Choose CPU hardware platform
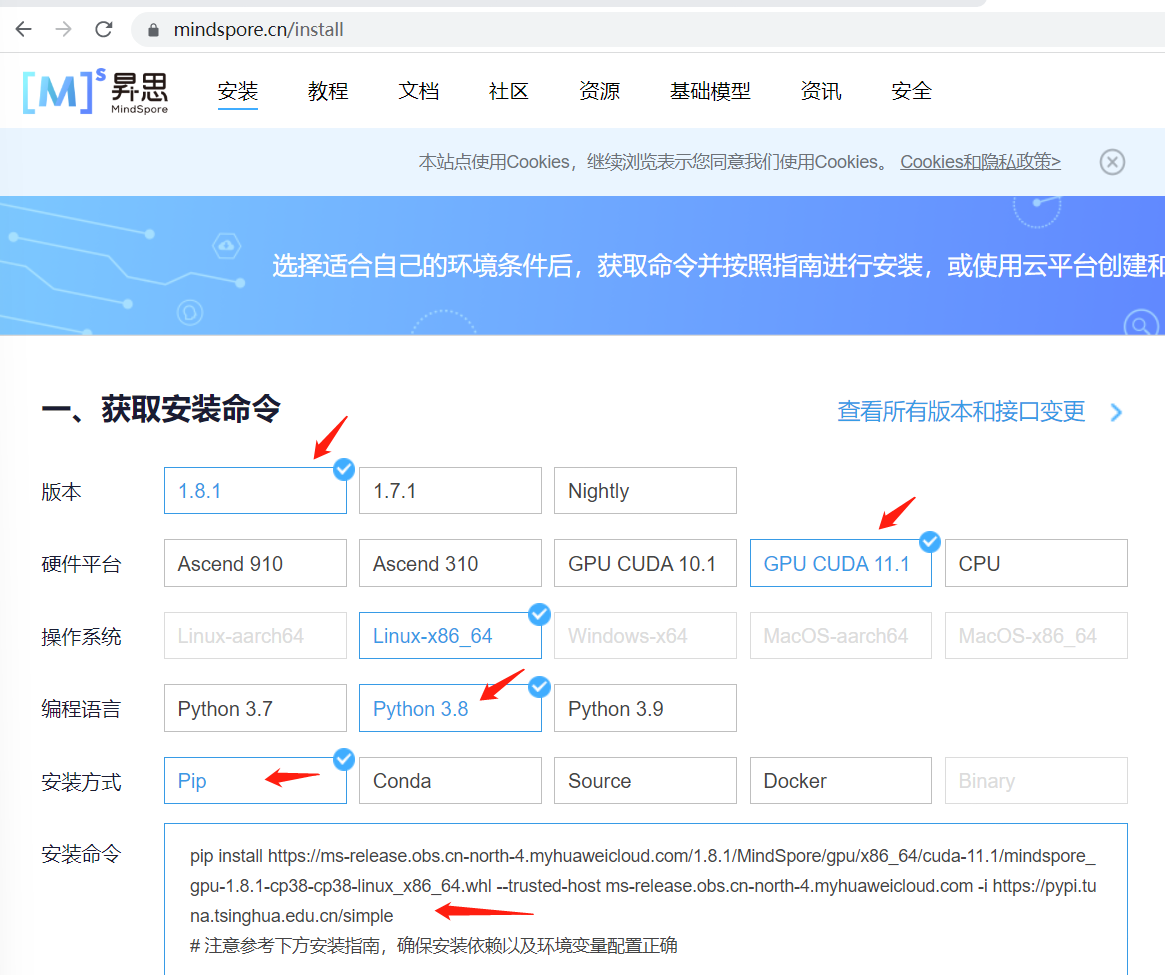Image resolution: width=1165 pixels, height=975 pixels. pyautogui.click(x=1036, y=563)
